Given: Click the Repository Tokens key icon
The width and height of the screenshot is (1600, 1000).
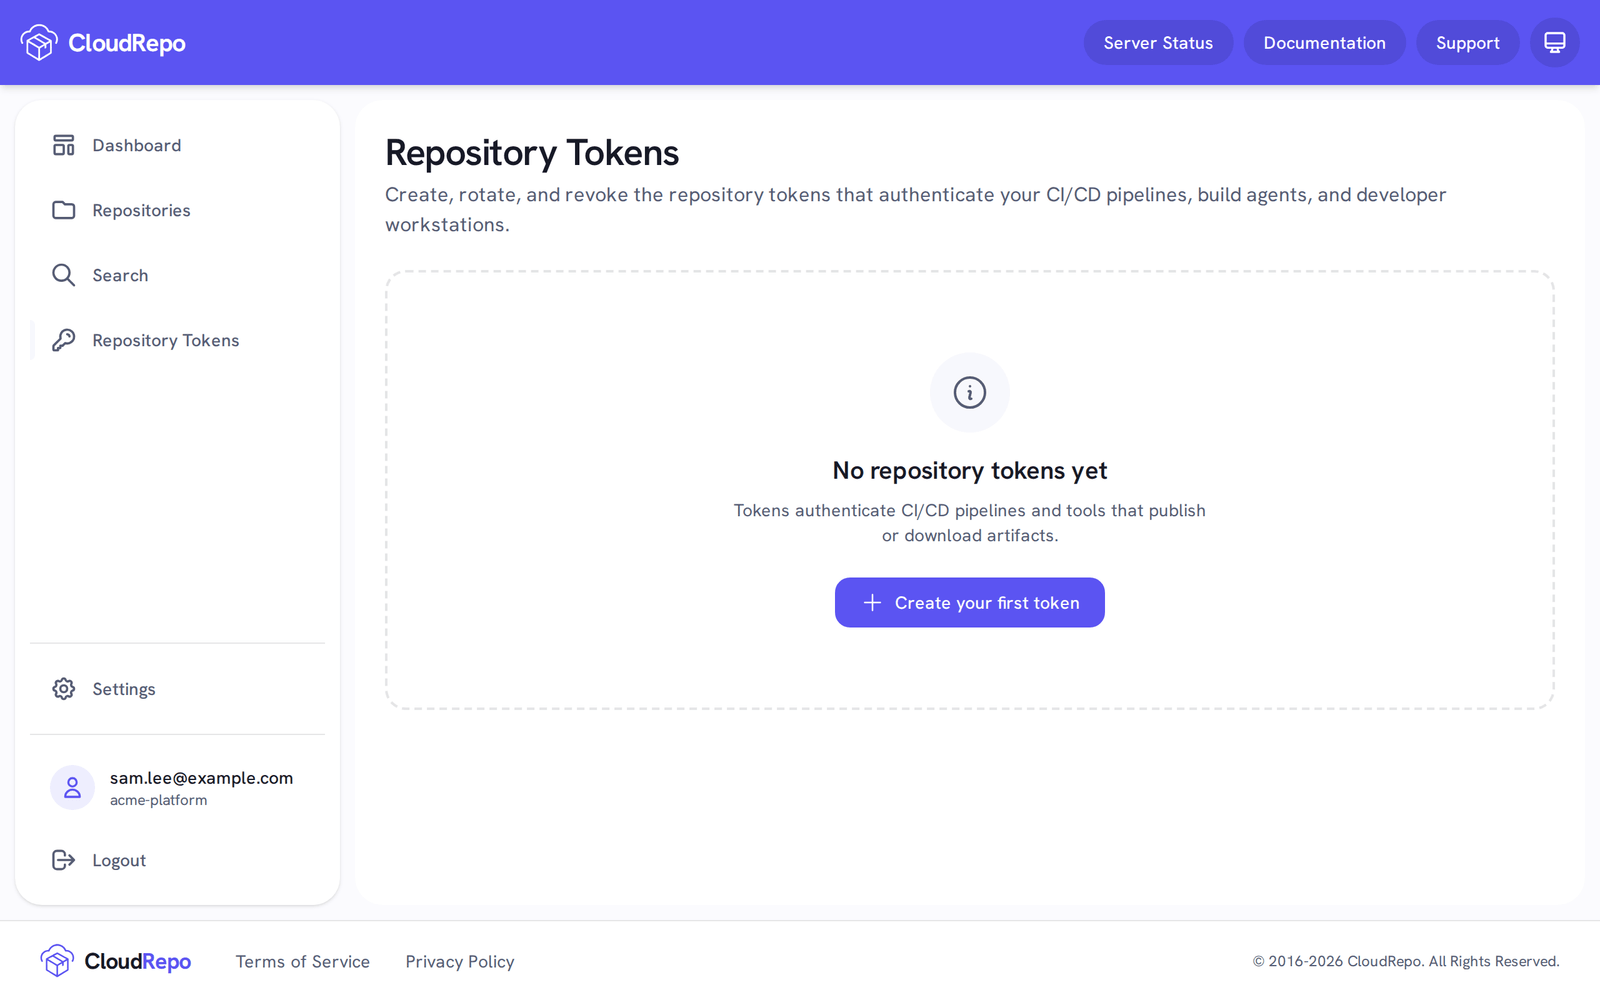Looking at the screenshot, I should [64, 340].
